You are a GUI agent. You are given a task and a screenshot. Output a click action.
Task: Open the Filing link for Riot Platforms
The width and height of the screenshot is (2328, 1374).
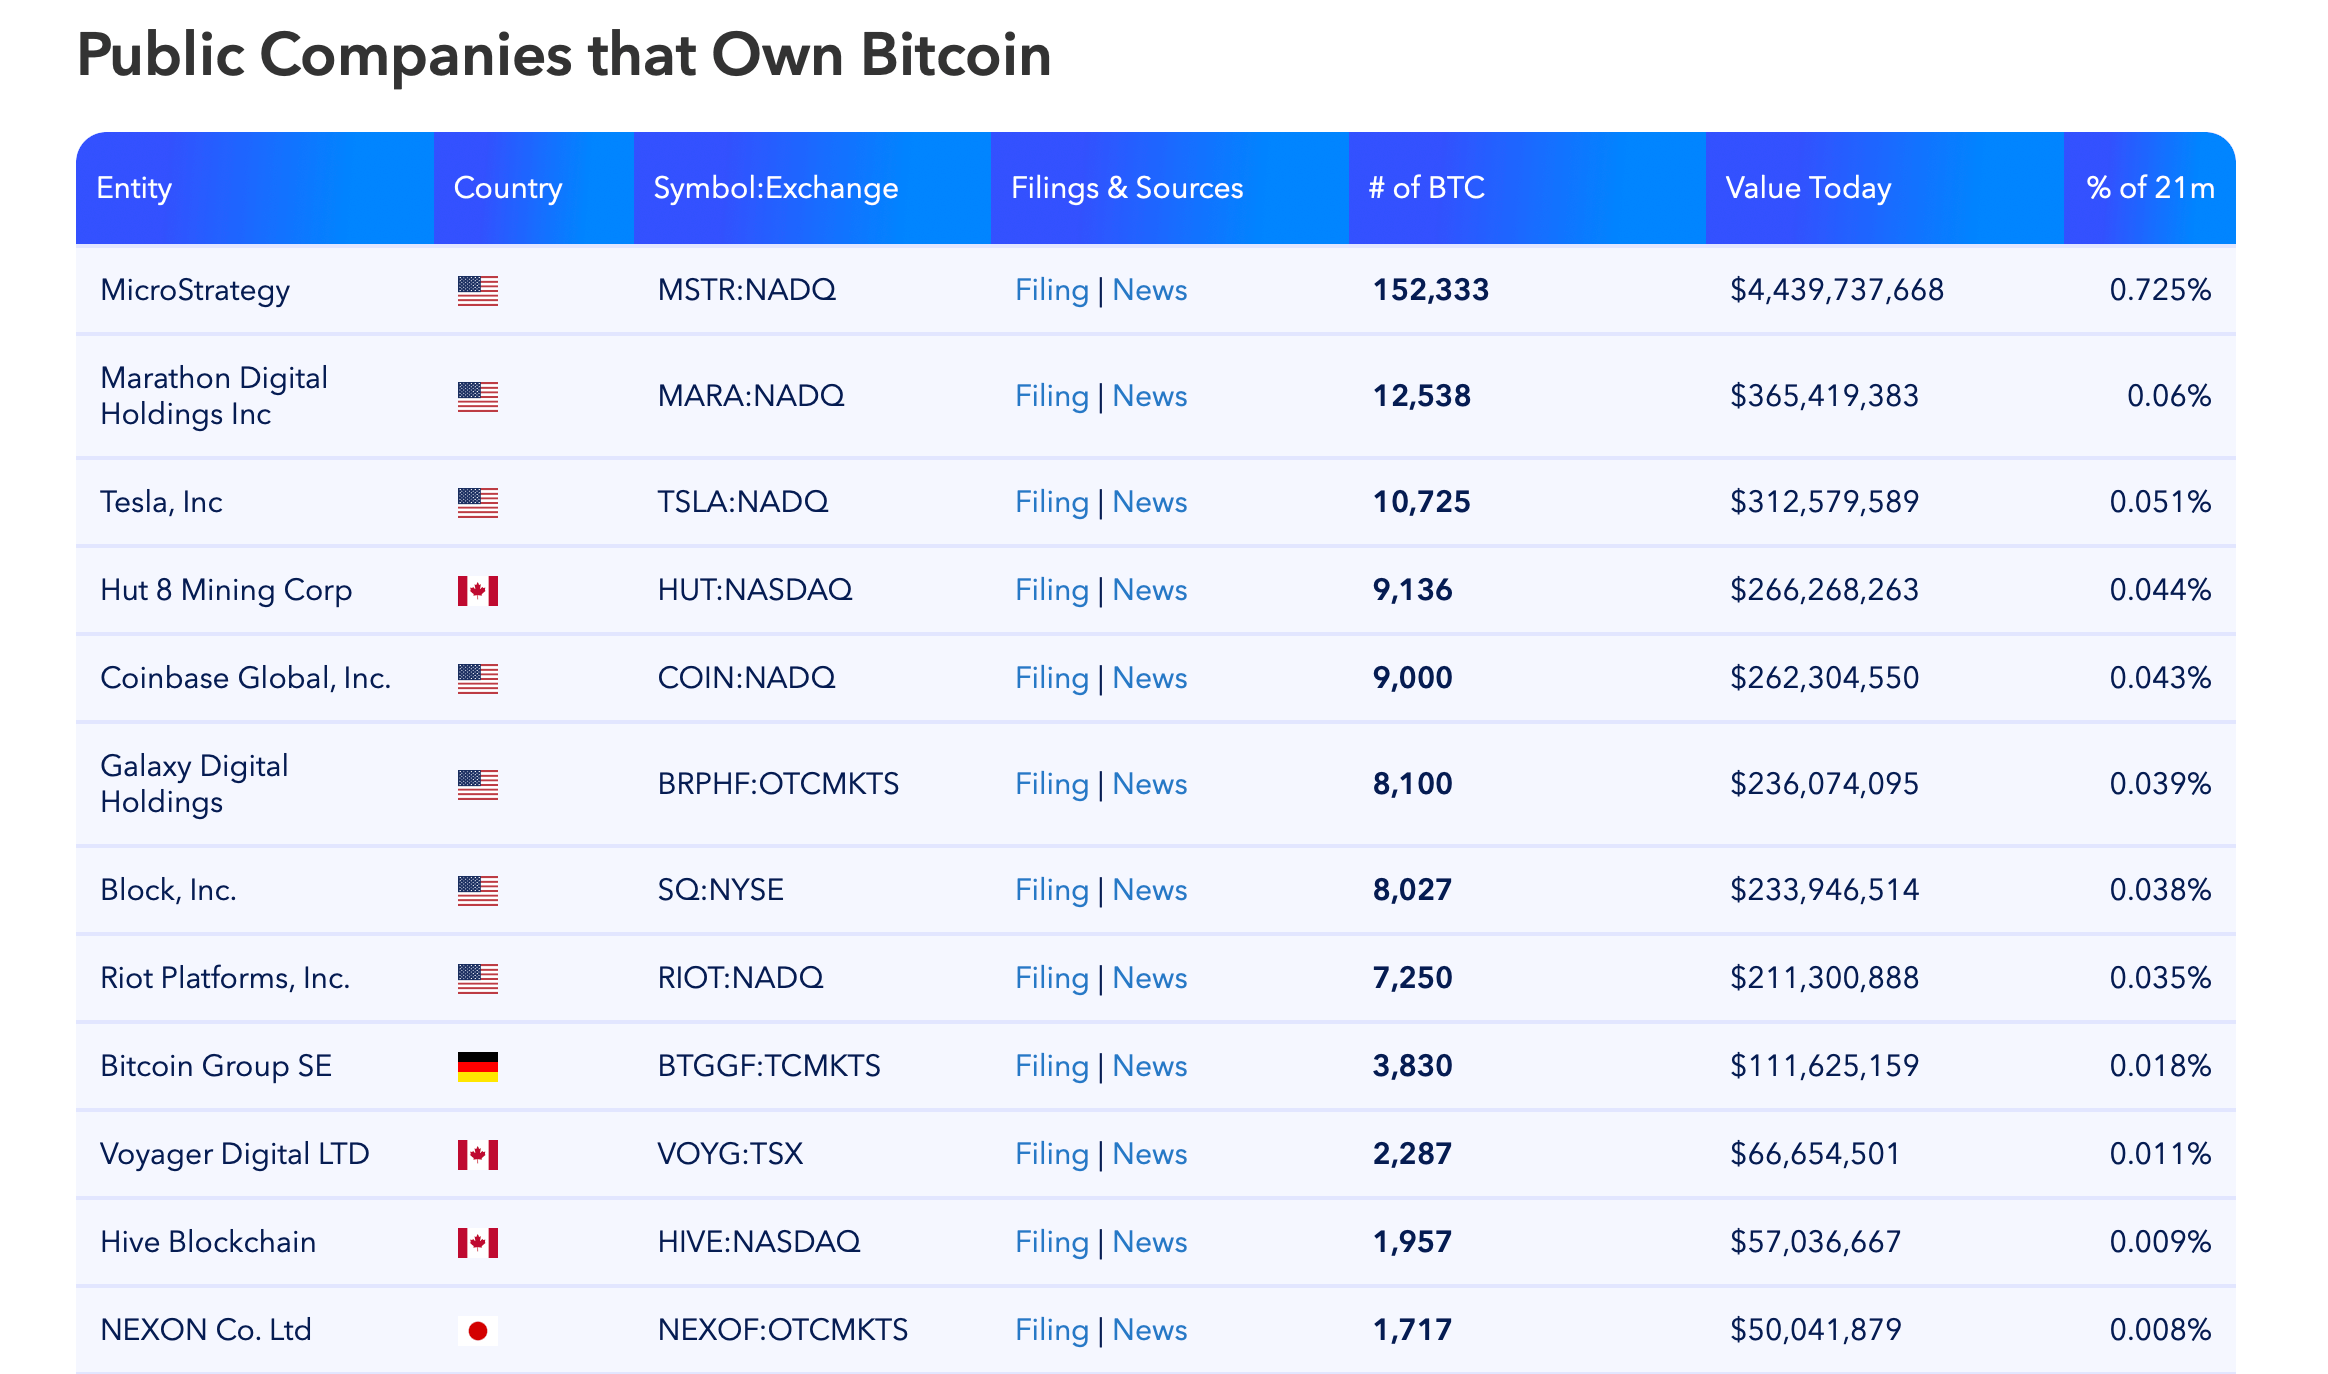pos(1051,978)
